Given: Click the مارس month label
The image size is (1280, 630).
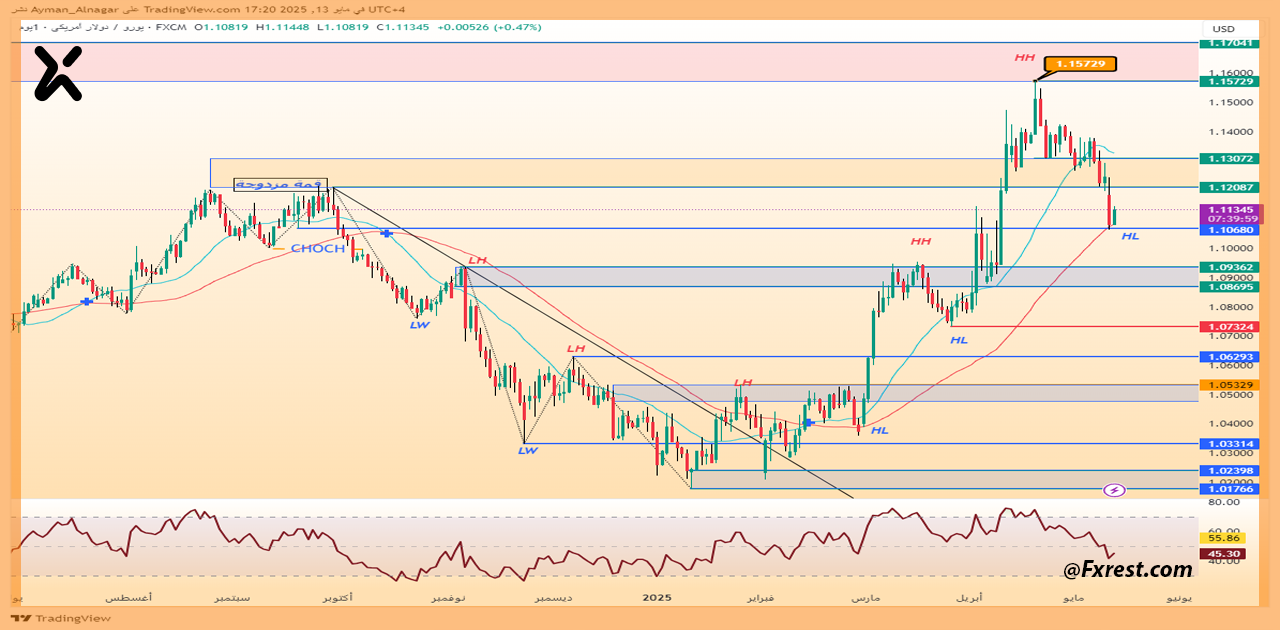Looking at the screenshot, I should click(x=864, y=597).
